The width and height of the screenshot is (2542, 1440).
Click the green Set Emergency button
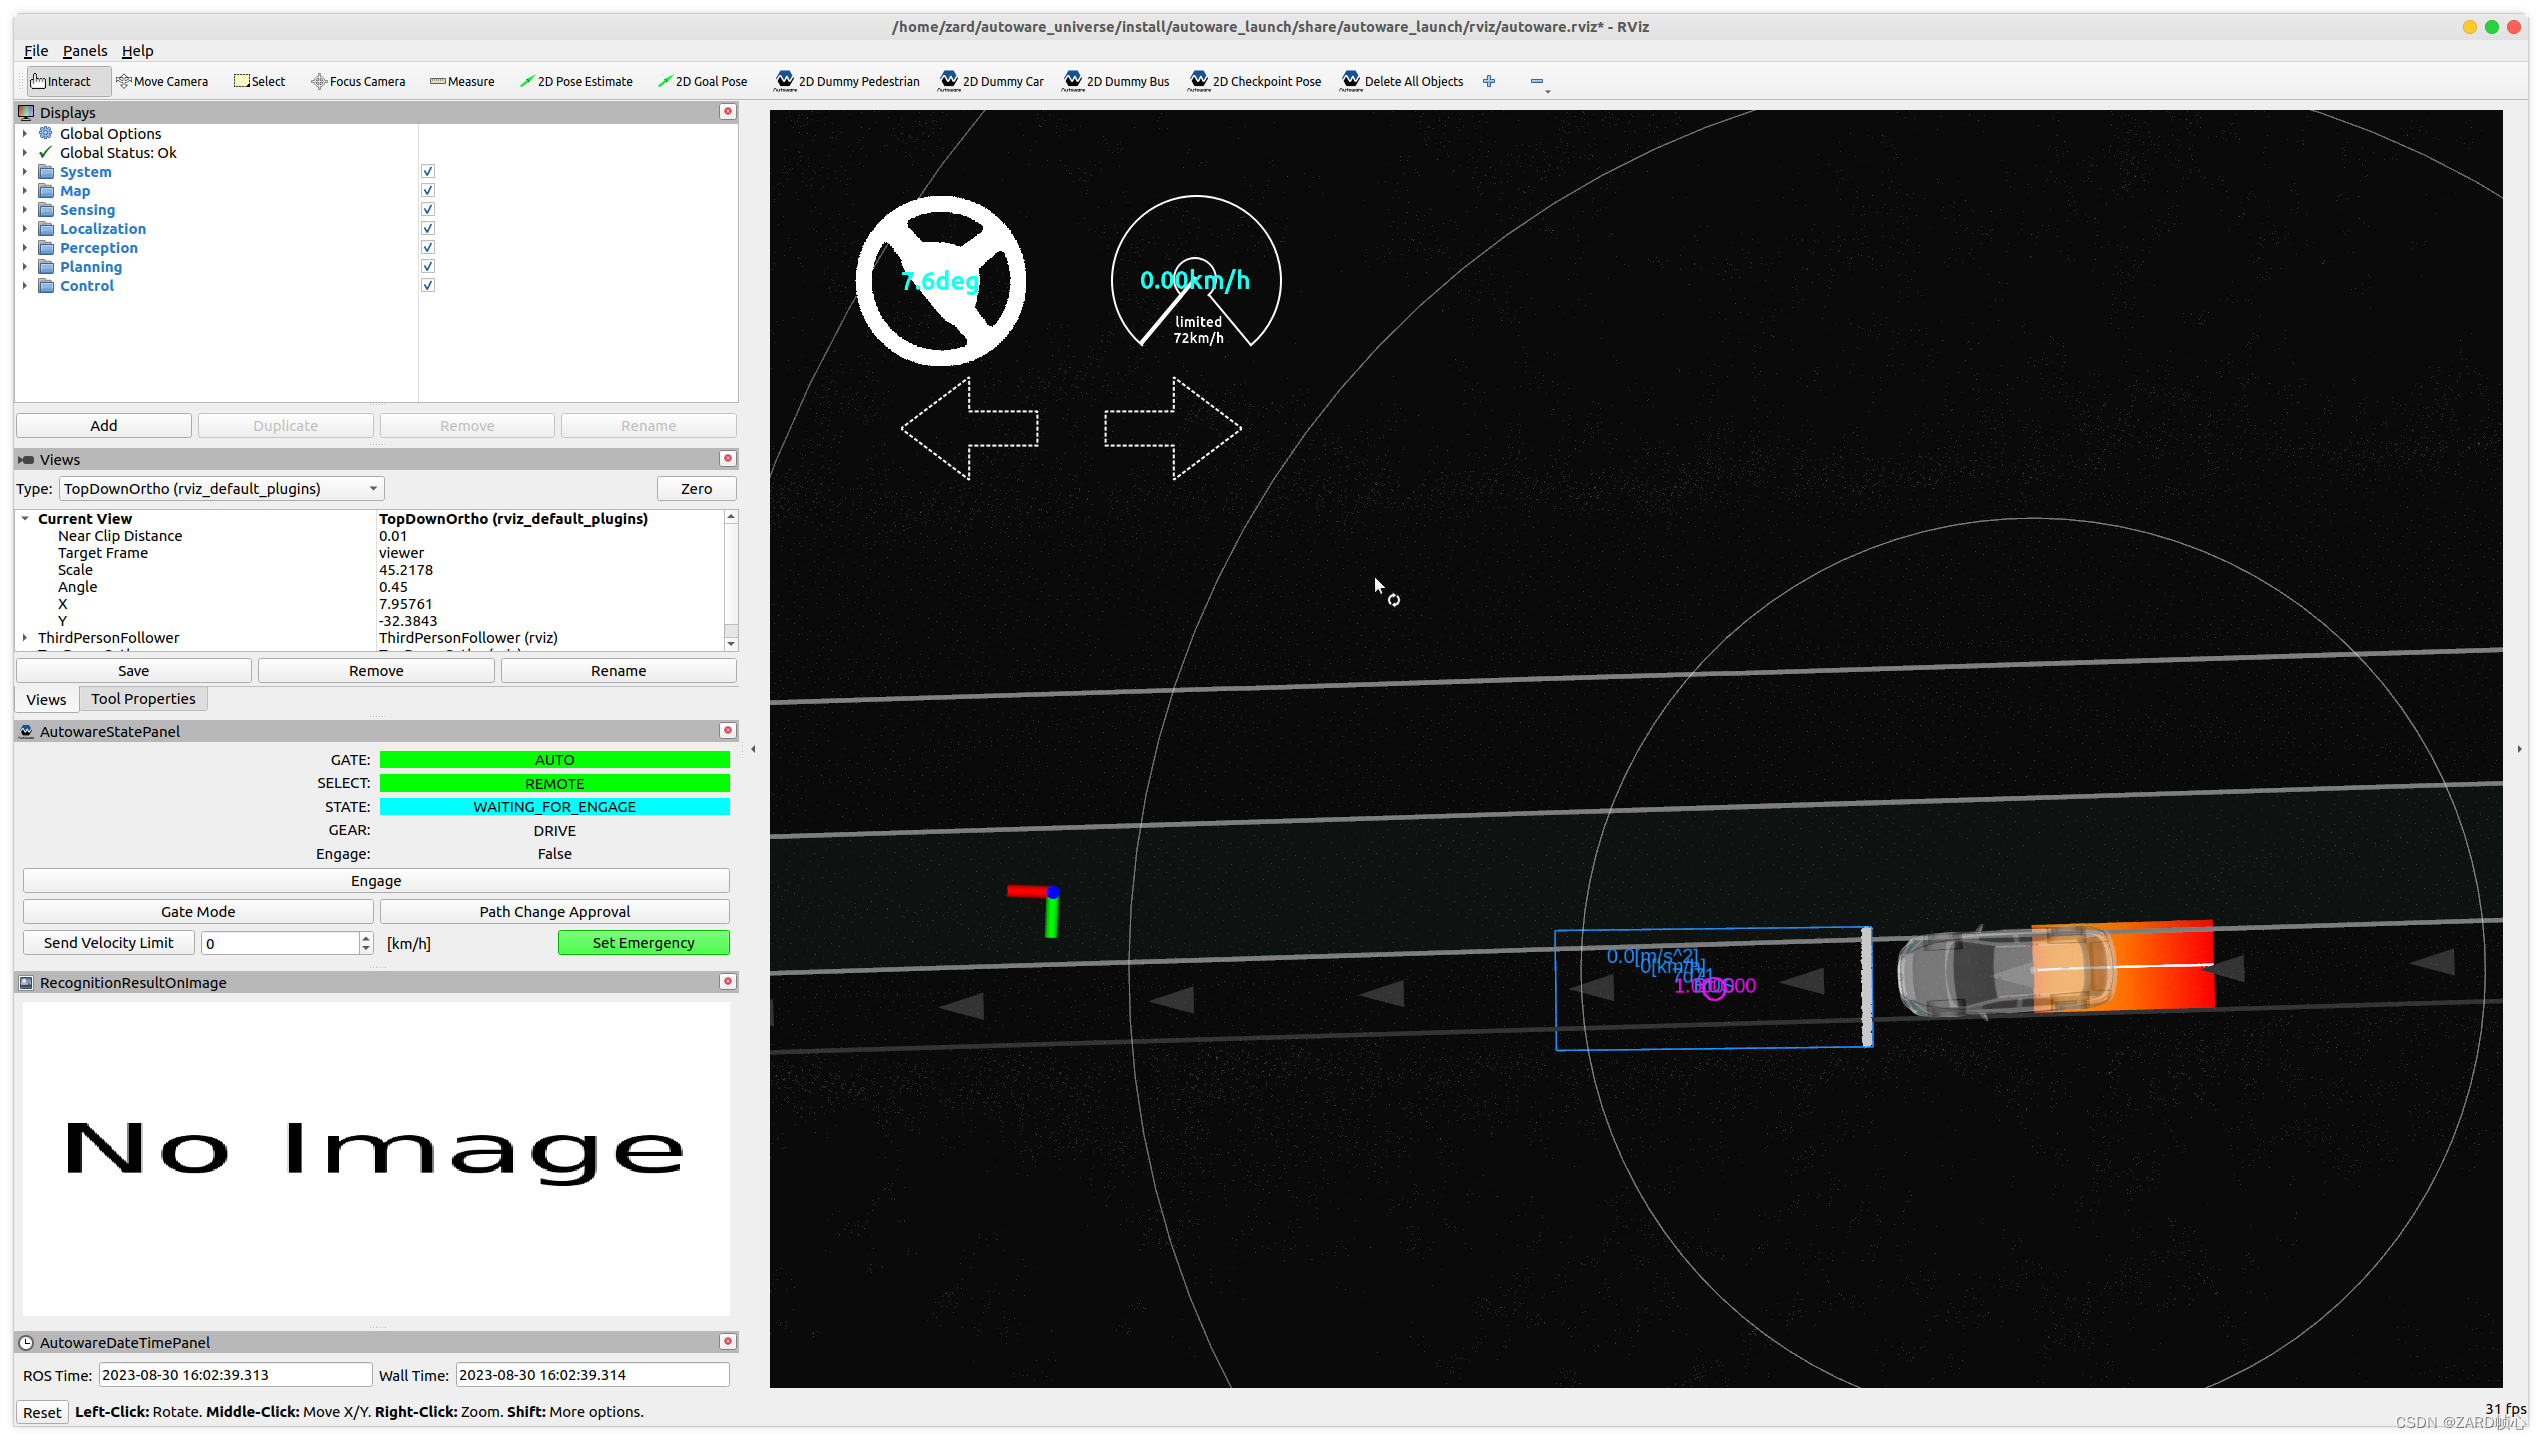(x=643, y=942)
